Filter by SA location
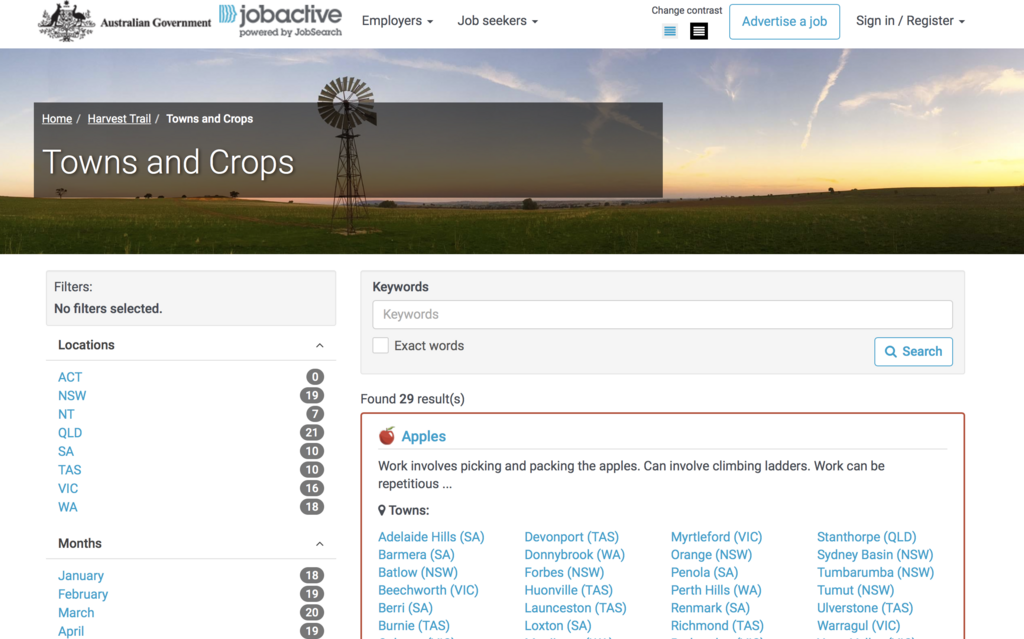Screen dimensions: 1024x639 66,451
